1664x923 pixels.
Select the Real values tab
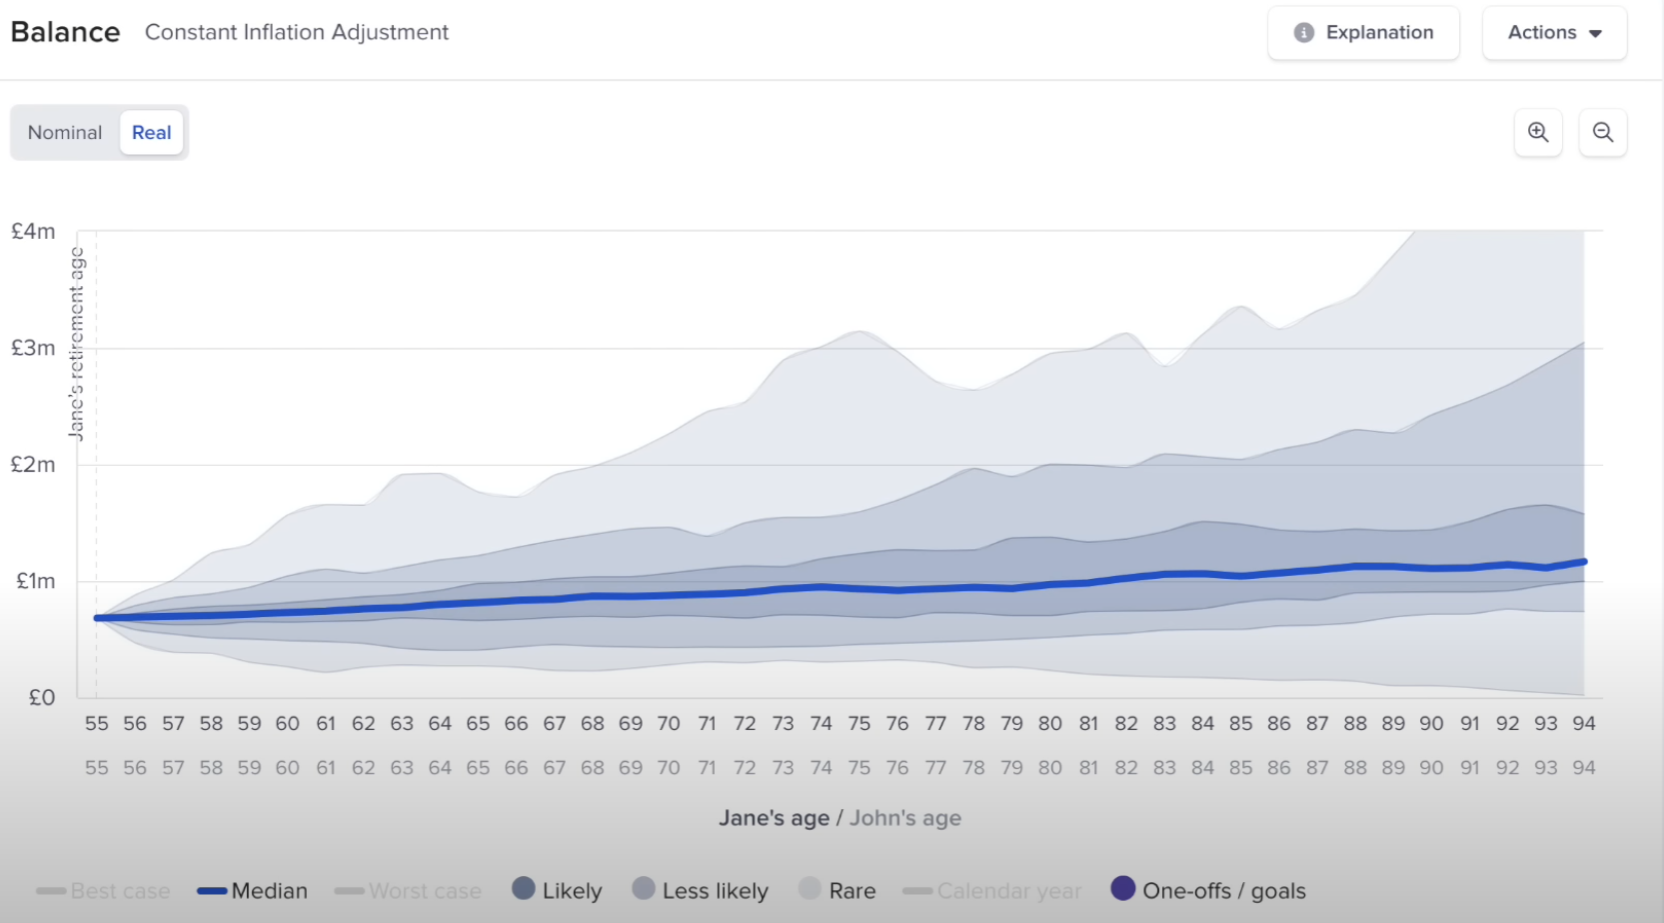152,133
